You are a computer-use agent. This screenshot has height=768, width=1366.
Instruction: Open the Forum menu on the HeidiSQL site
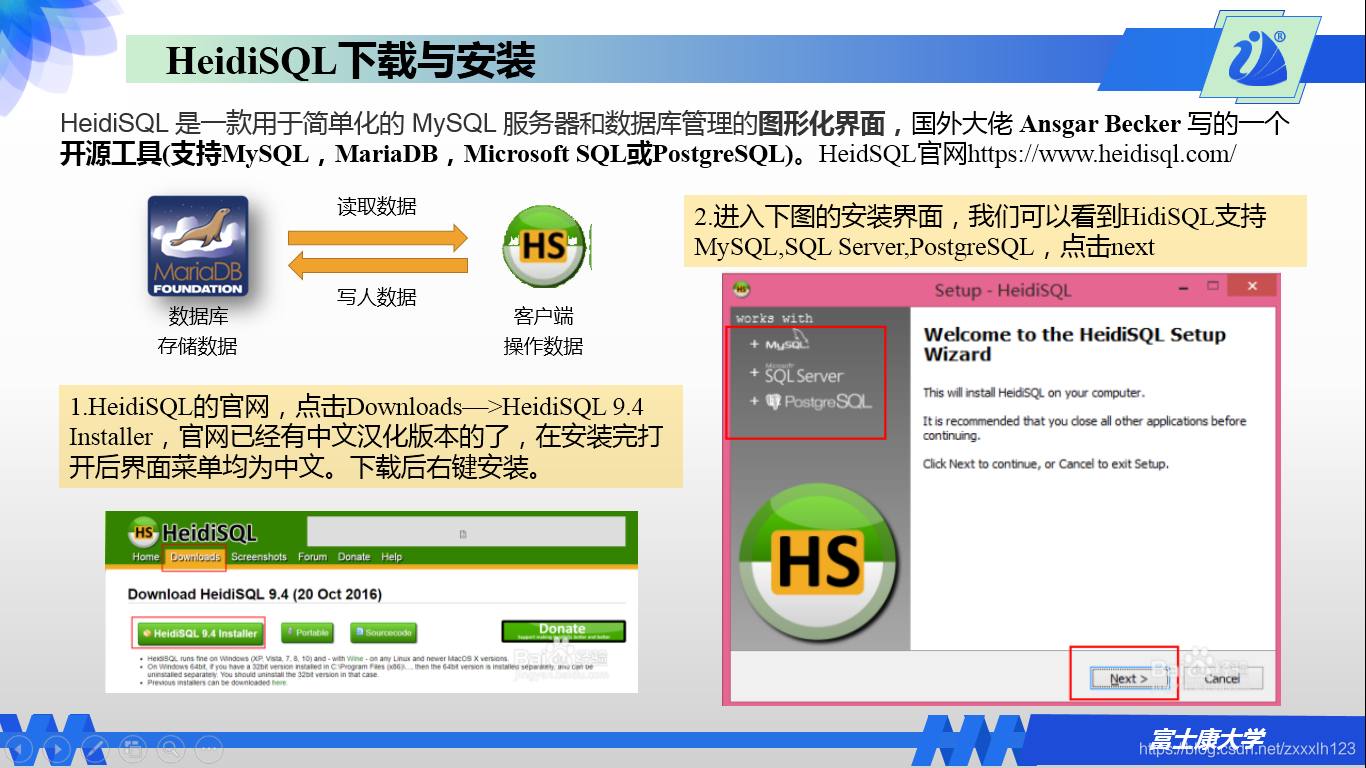(x=312, y=557)
